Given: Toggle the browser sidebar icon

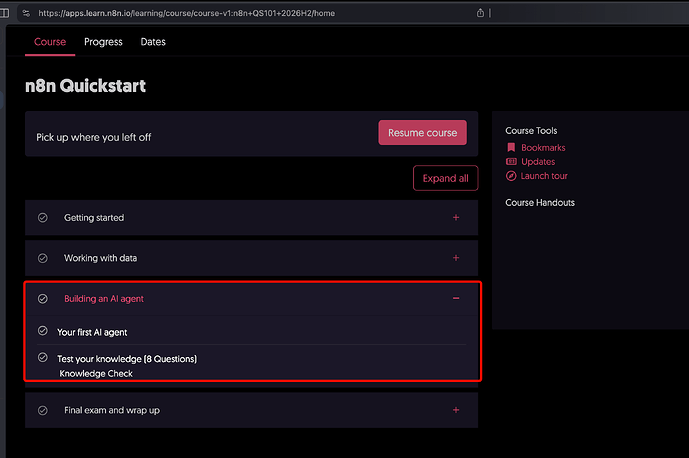Looking at the screenshot, I should pyautogui.click(x=4, y=13).
